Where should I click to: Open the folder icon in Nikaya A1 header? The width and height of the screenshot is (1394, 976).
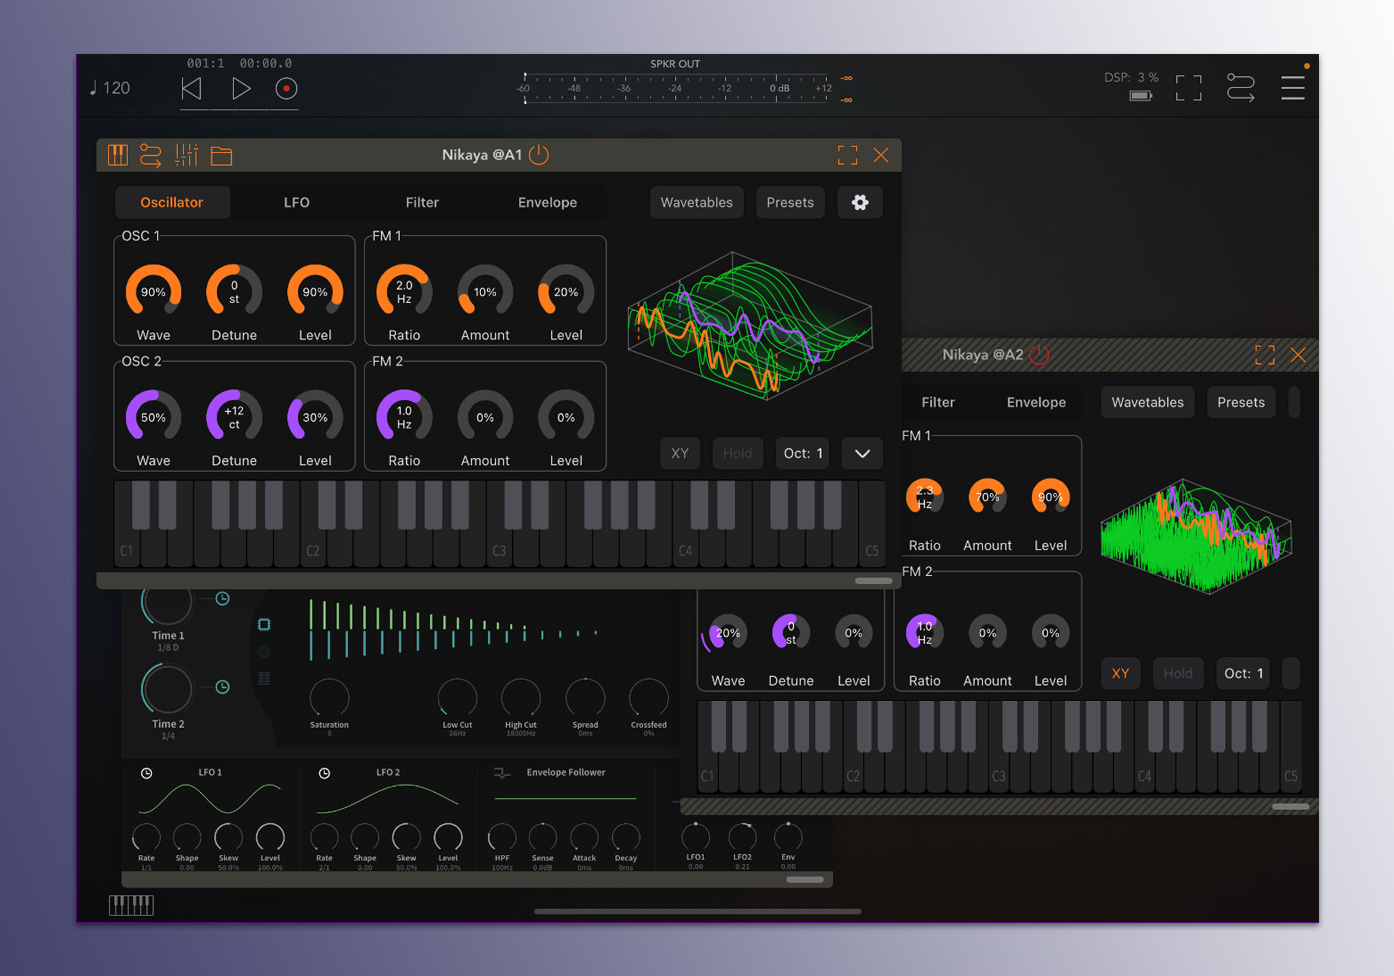click(x=221, y=155)
